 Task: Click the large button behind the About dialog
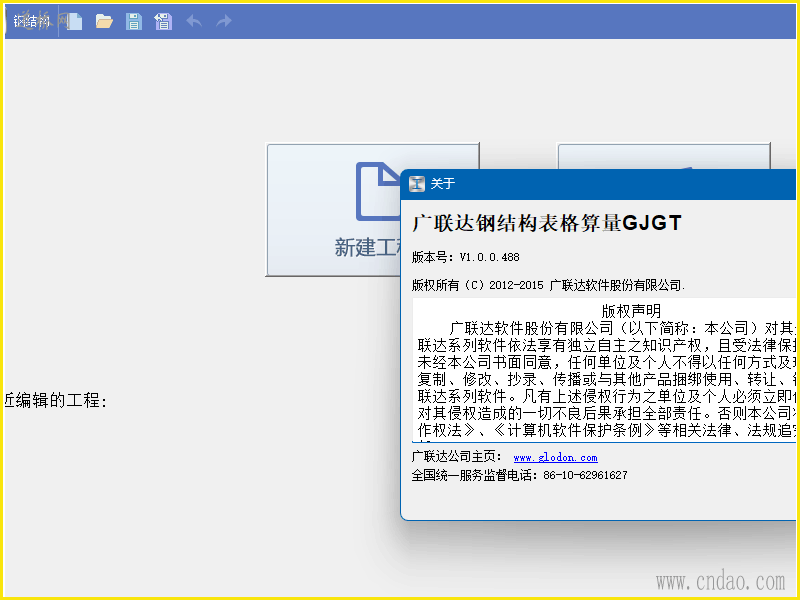[x=663, y=156]
